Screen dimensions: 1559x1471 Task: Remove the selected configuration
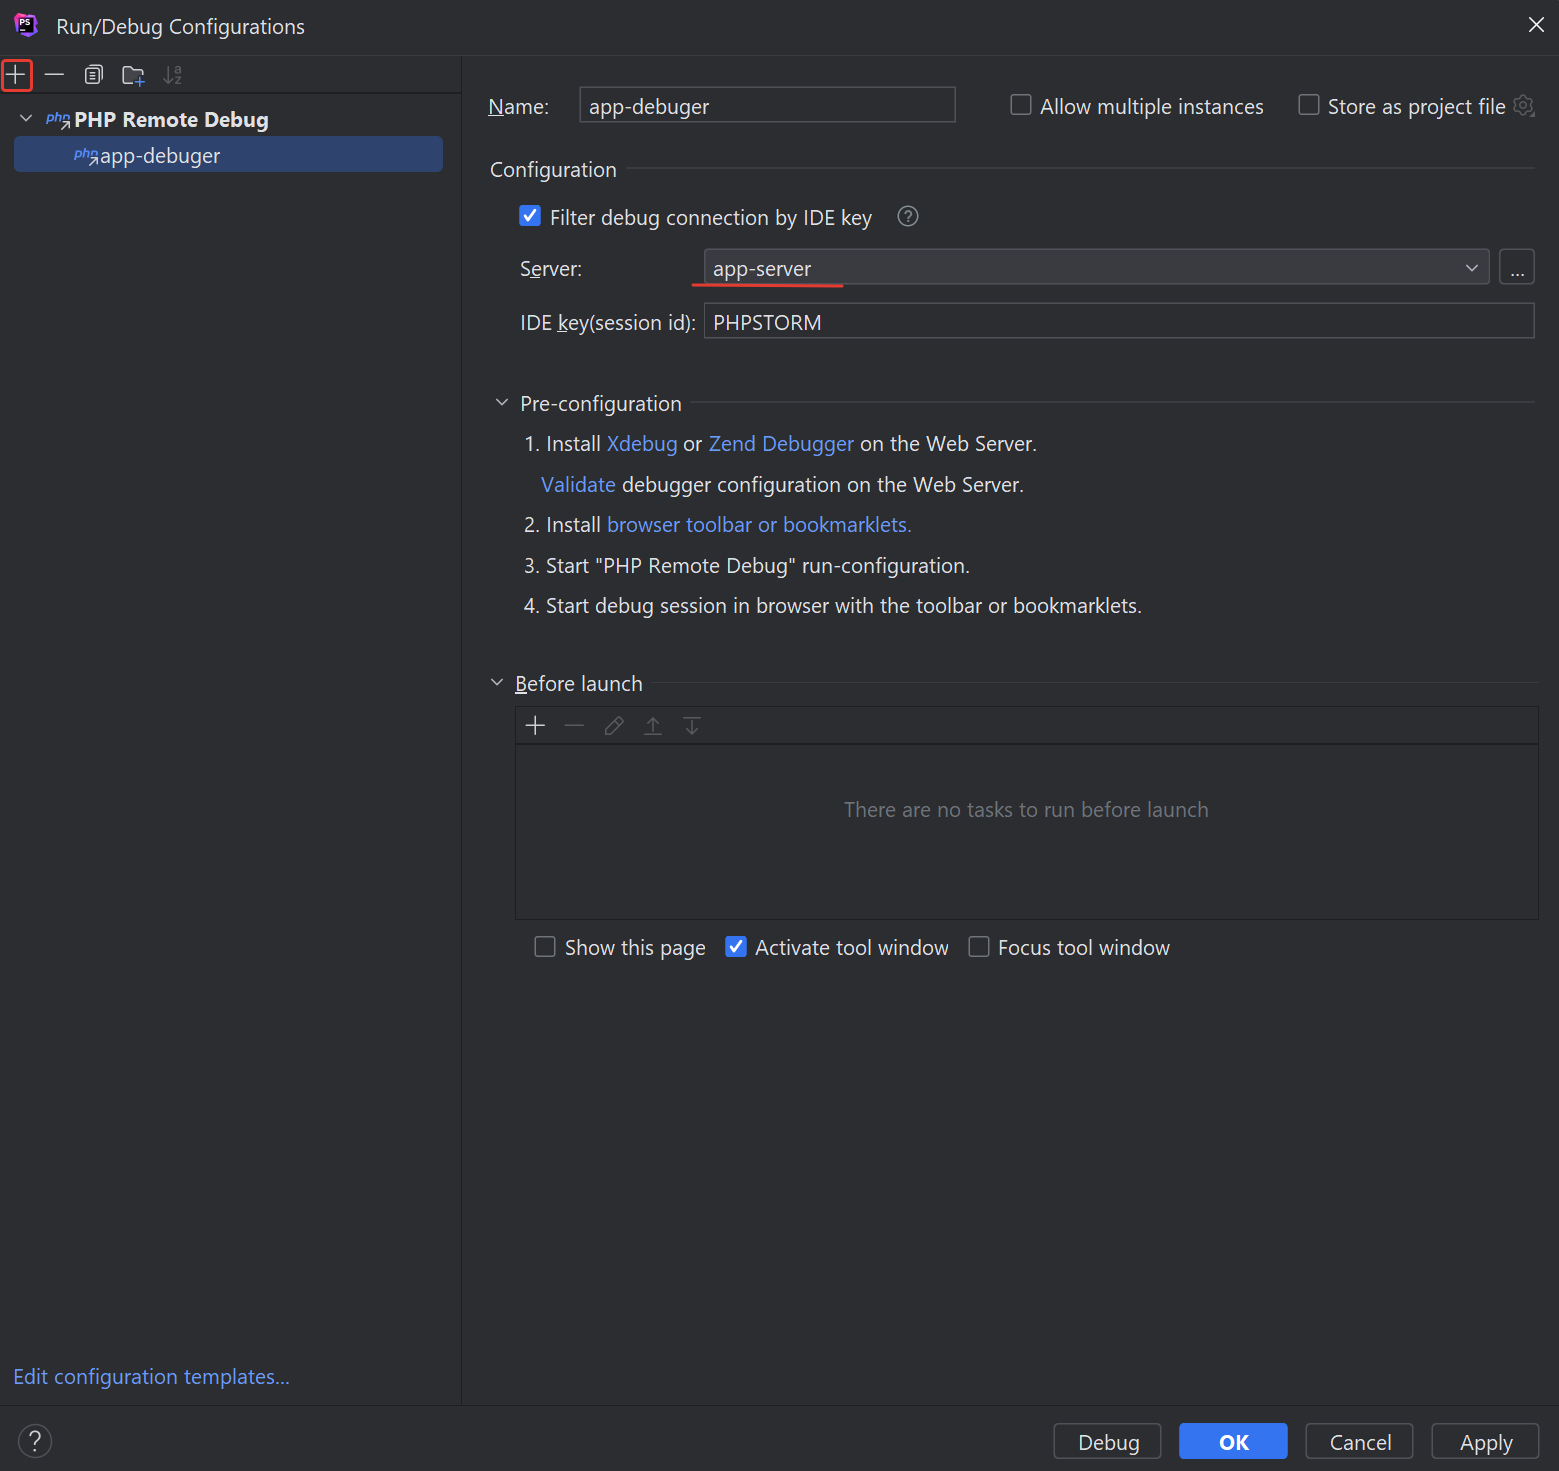click(x=54, y=75)
